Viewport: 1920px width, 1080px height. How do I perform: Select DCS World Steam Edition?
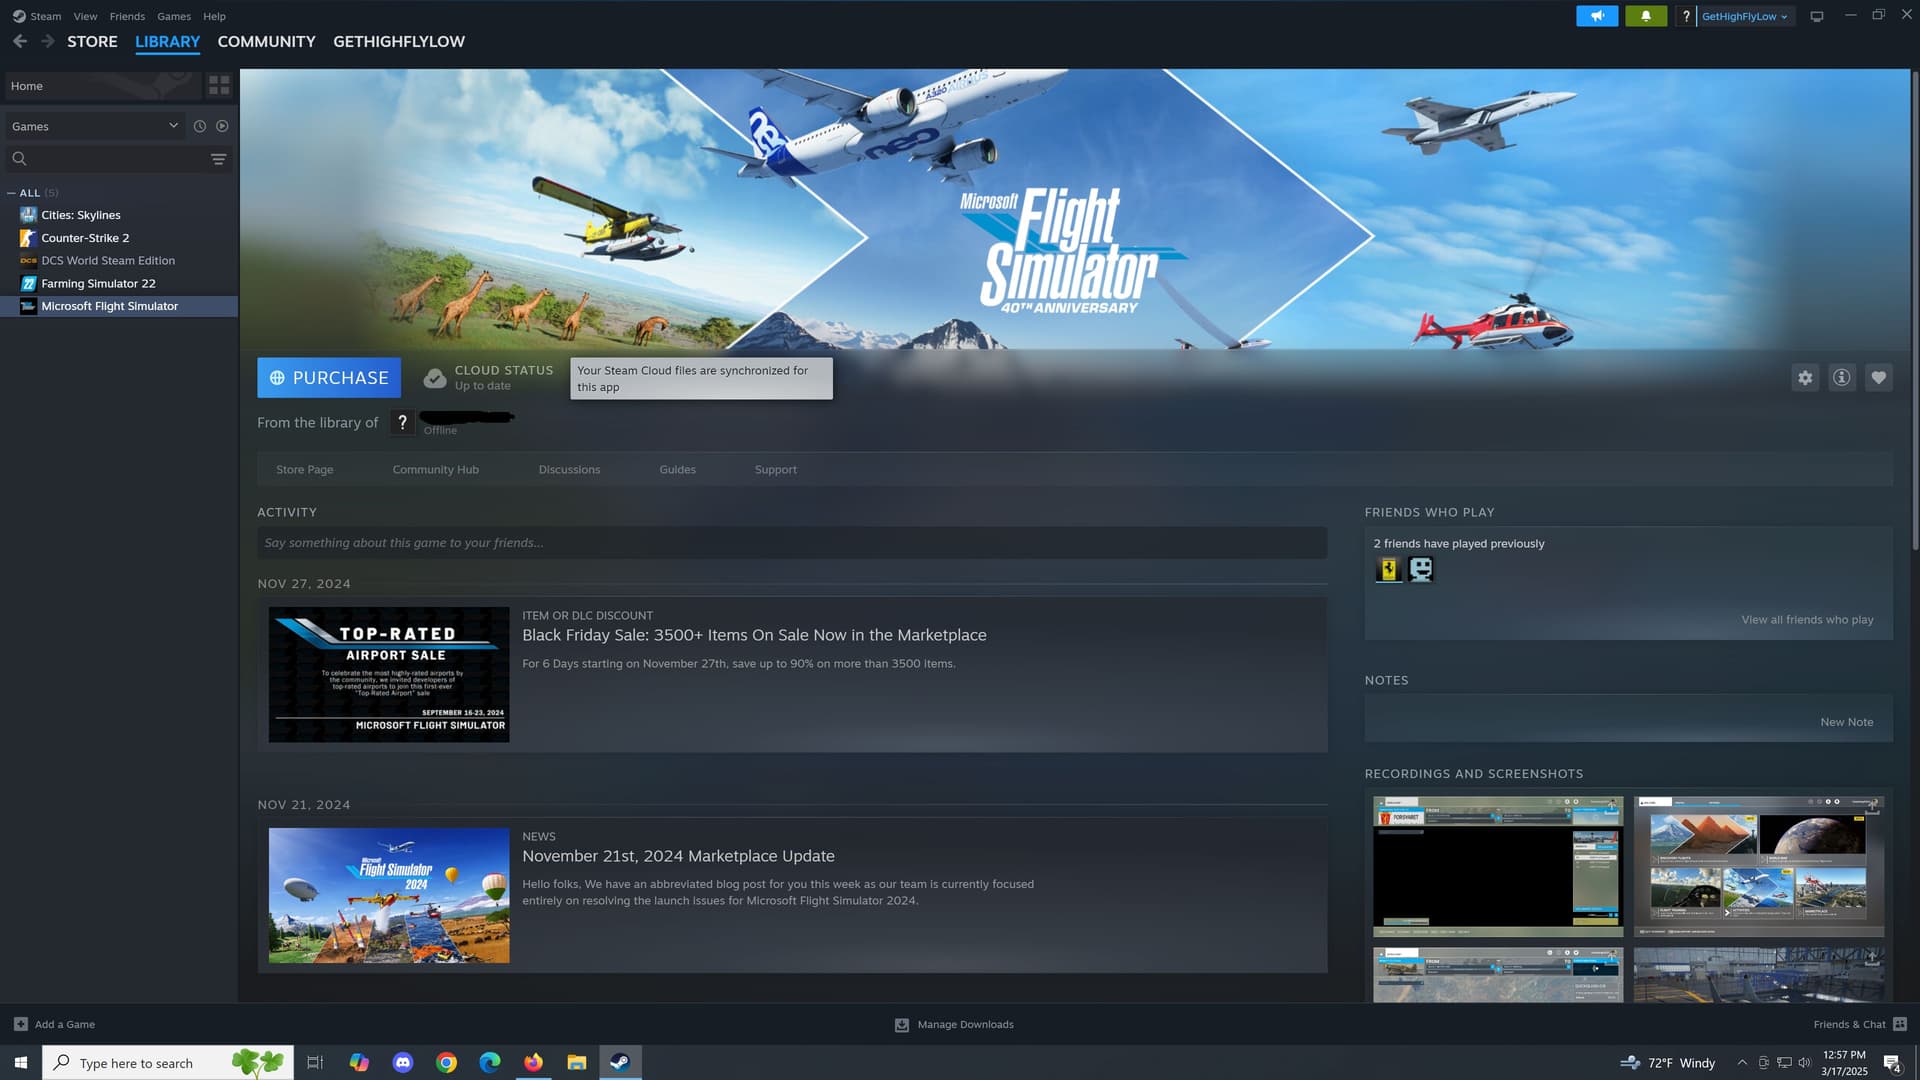[x=119, y=261]
